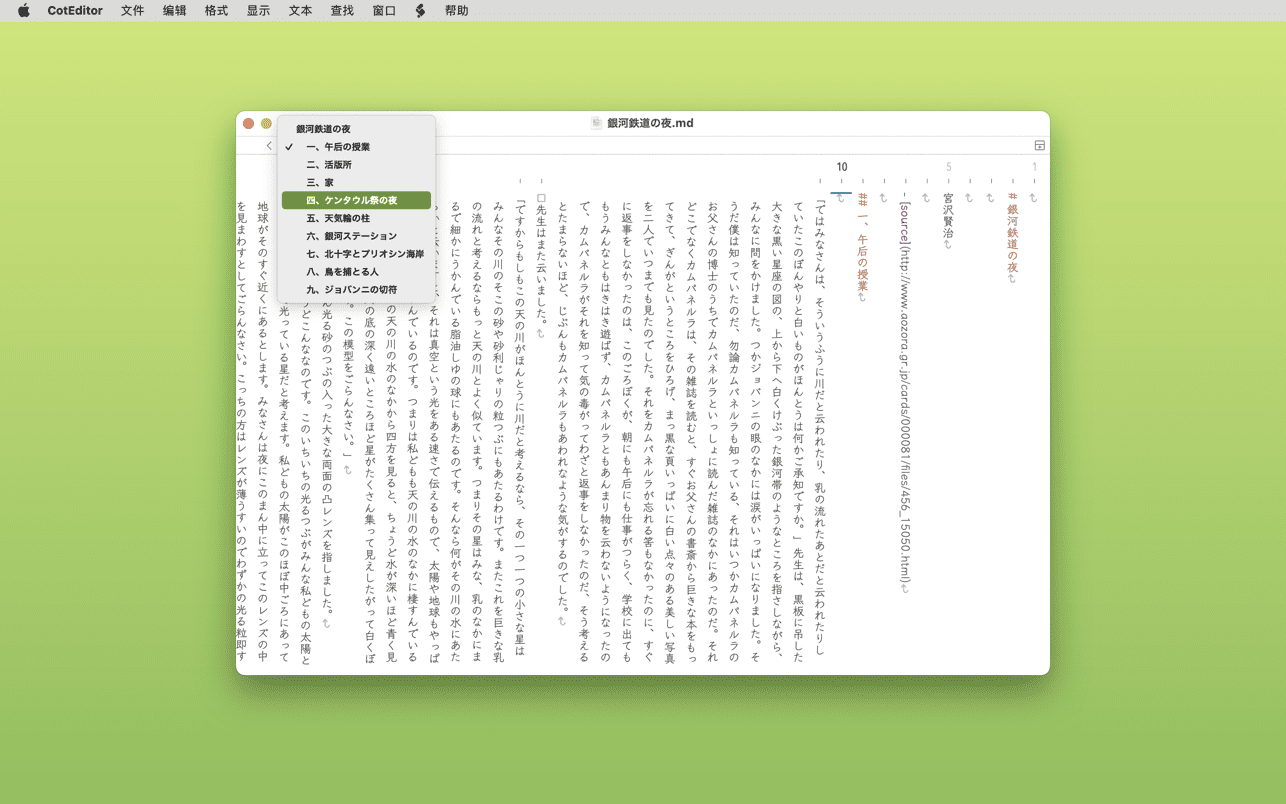Open the 帮助 menu
Viewport: 1286px width, 804px height.
tap(456, 11)
